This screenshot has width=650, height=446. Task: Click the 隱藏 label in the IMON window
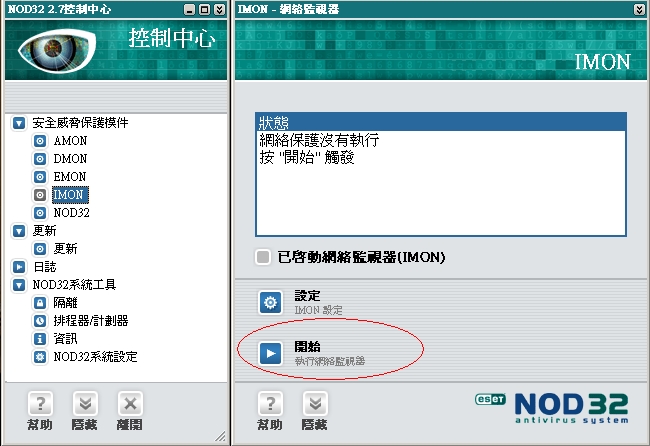coord(315,425)
